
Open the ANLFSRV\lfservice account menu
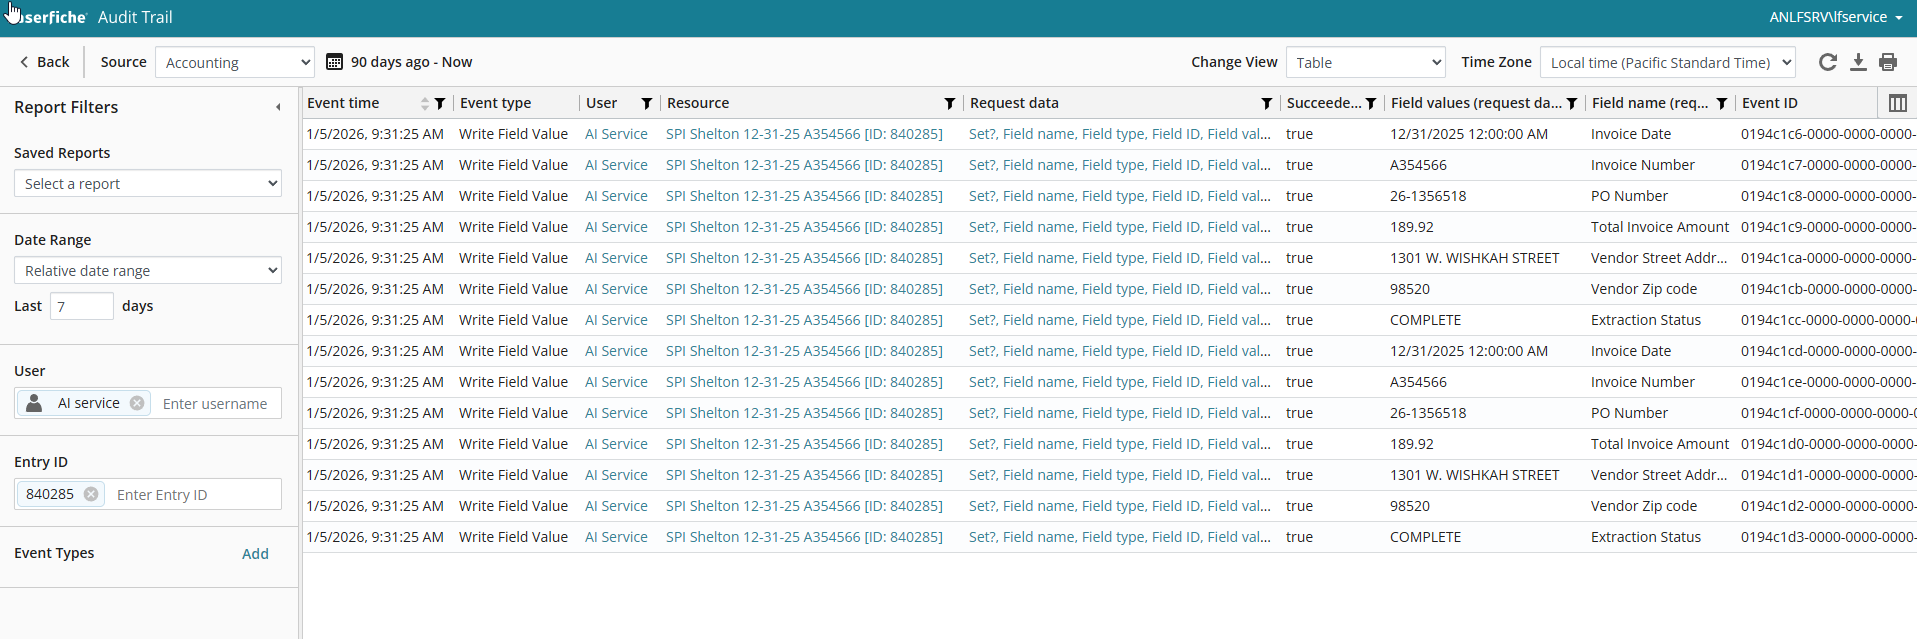coord(1835,17)
